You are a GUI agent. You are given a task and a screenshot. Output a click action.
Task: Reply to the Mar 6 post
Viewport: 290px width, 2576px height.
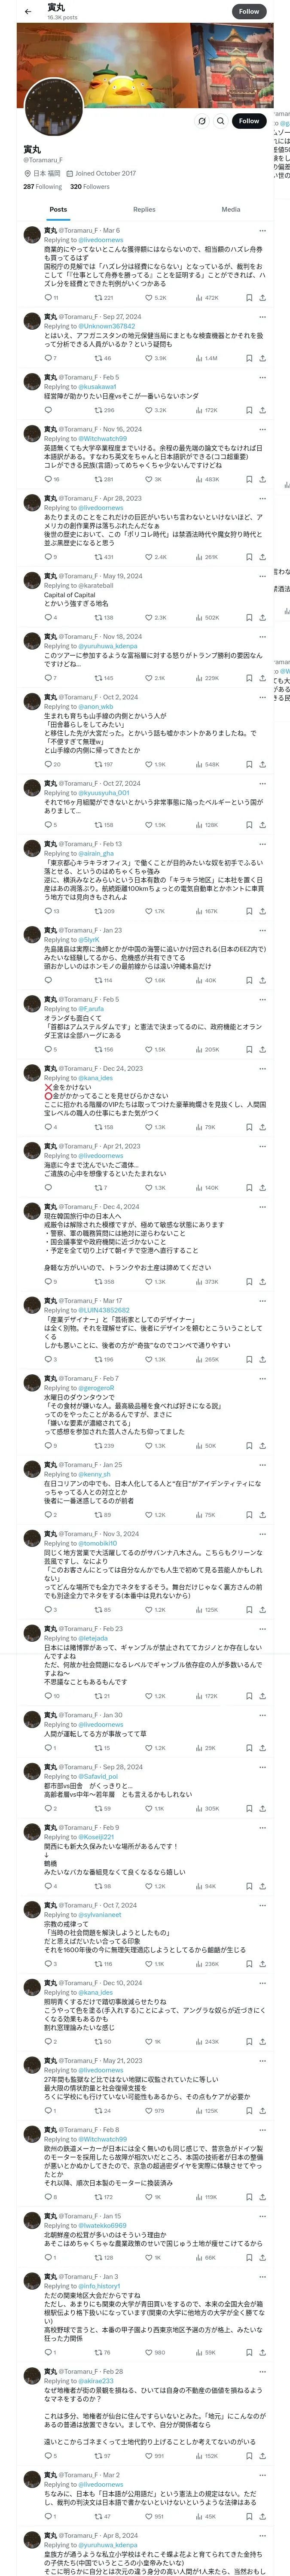point(47,297)
